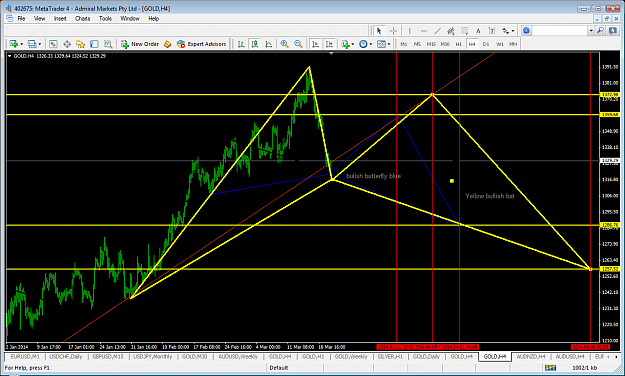
Task: Select the Crosshair tool
Action: [x=393, y=31]
